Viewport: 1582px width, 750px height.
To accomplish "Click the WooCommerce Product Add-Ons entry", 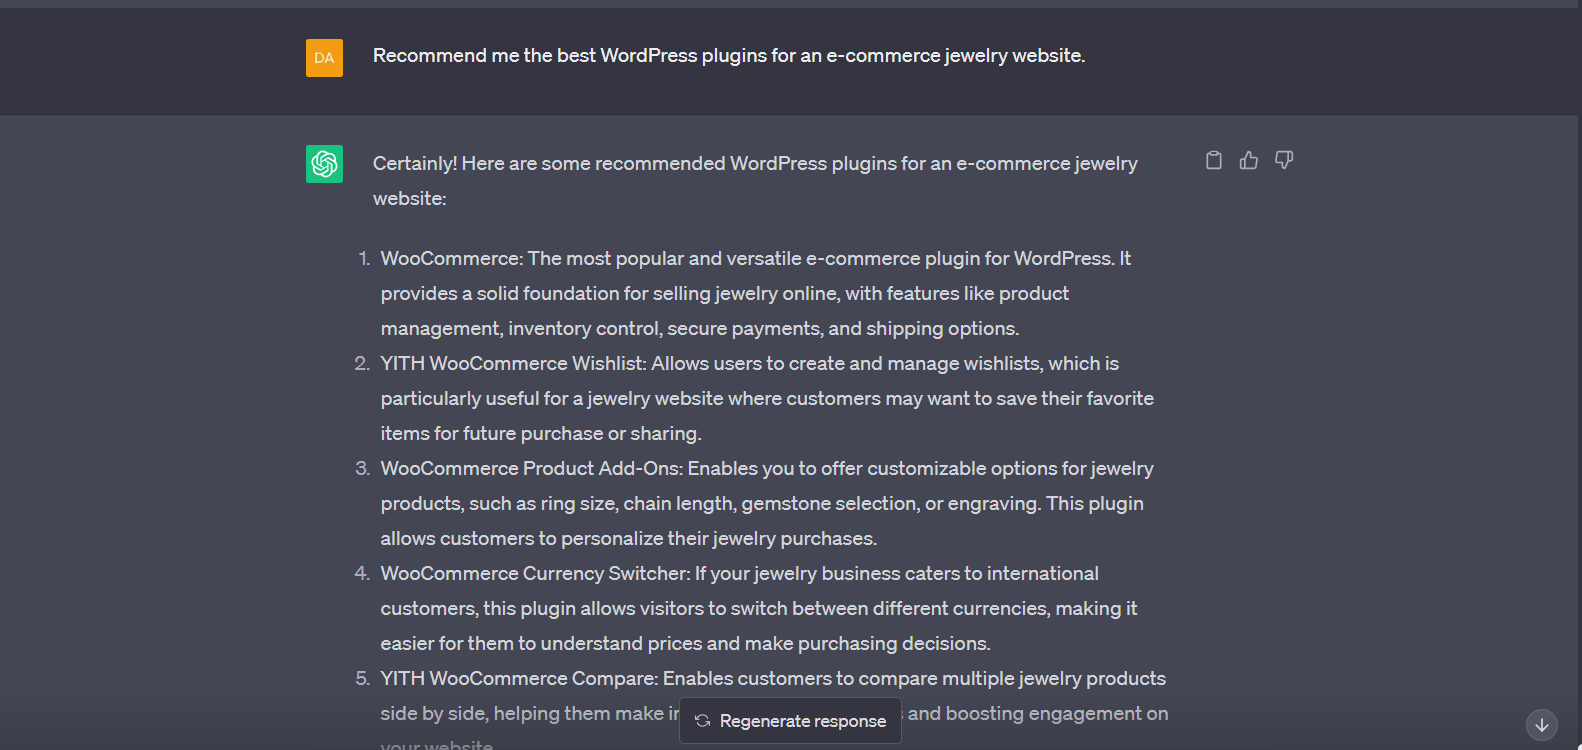I will (766, 469).
